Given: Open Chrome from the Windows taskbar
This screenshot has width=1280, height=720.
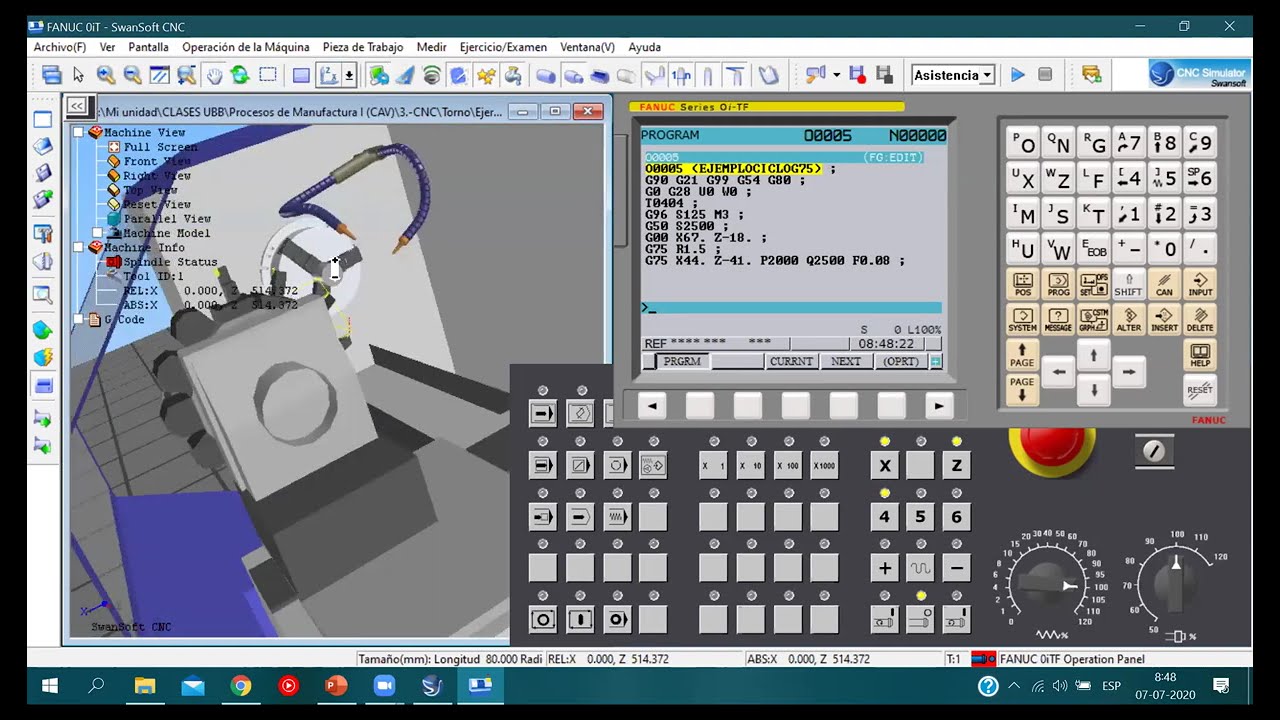Looking at the screenshot, I should pos(240,686).
